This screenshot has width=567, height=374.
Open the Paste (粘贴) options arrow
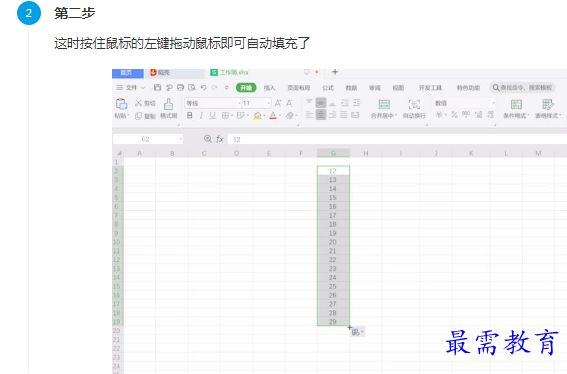[128, 116]
